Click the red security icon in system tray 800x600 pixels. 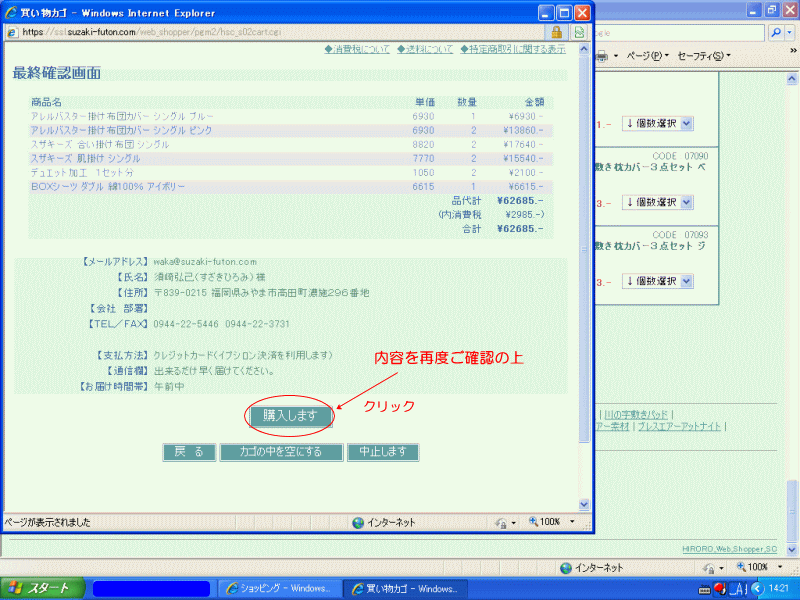pyautogui.click(x=718, y=588)
